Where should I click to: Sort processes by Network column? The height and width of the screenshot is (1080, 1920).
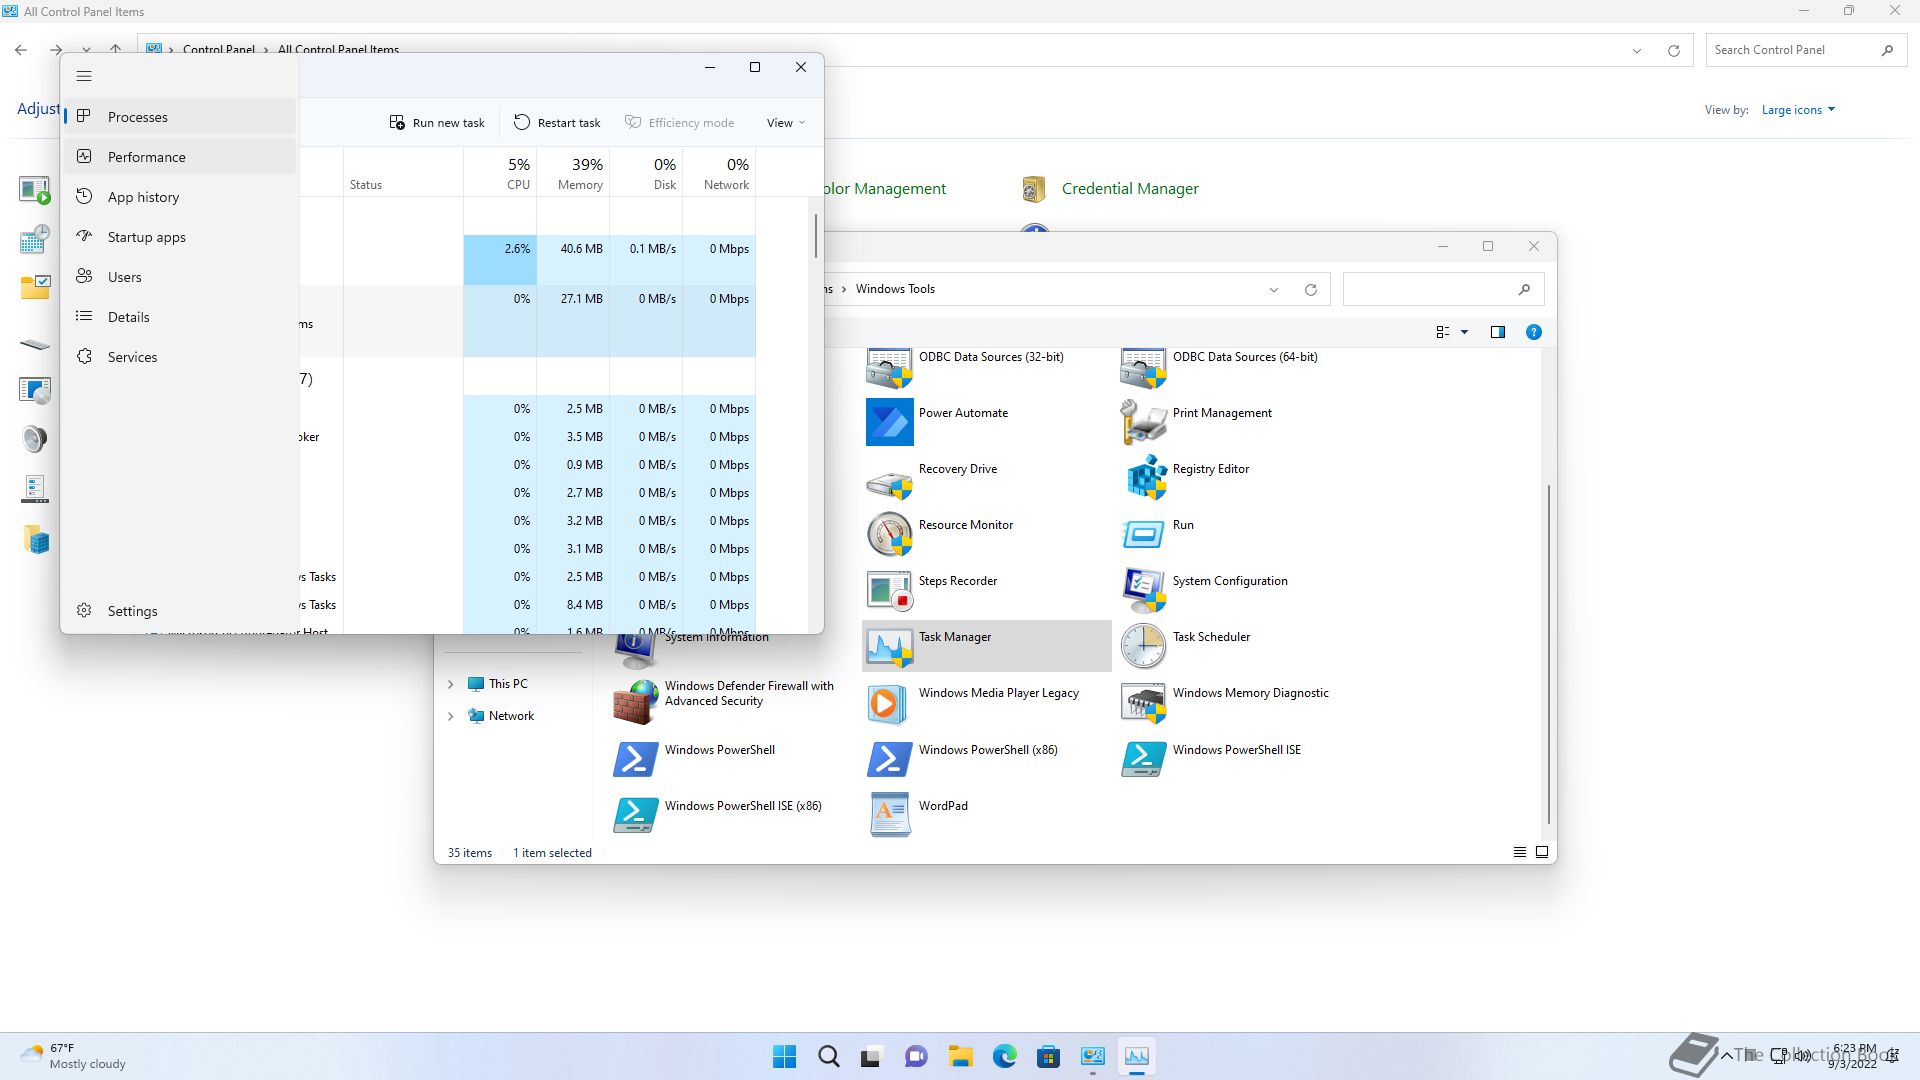pos(719,172)
